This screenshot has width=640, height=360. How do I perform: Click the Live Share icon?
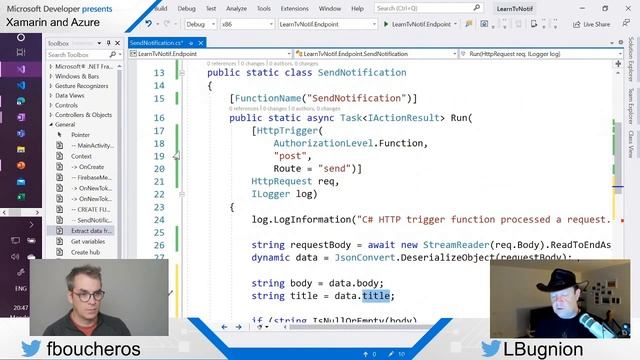pos(576,24)
